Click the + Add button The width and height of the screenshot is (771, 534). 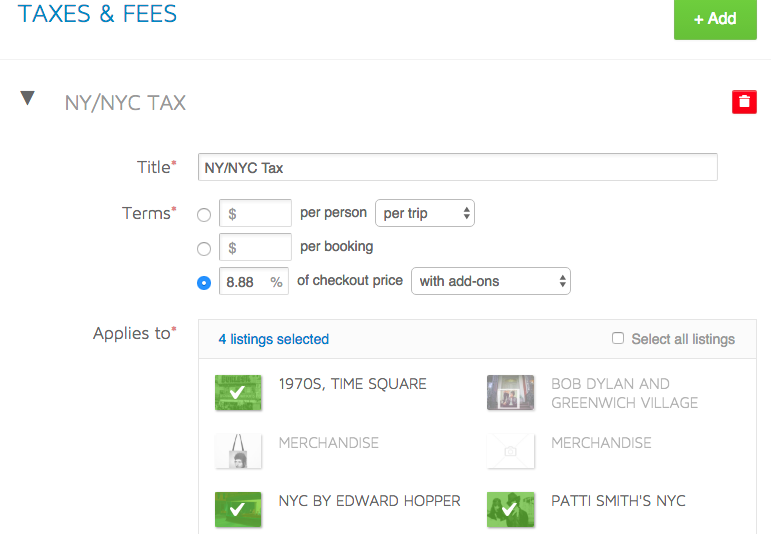[x=715, y=19]
